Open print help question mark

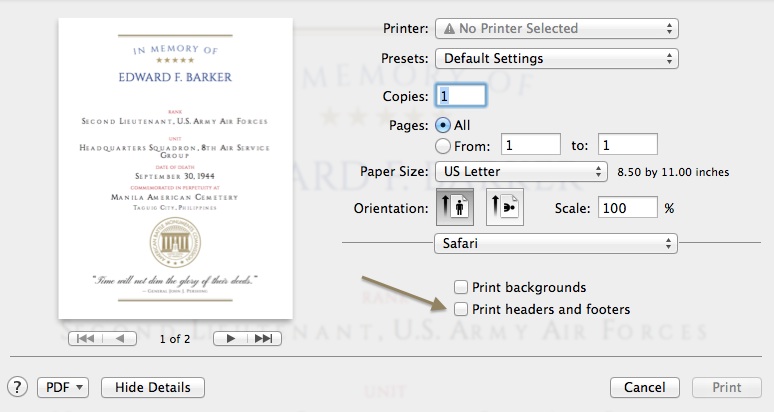coord(17,387)
